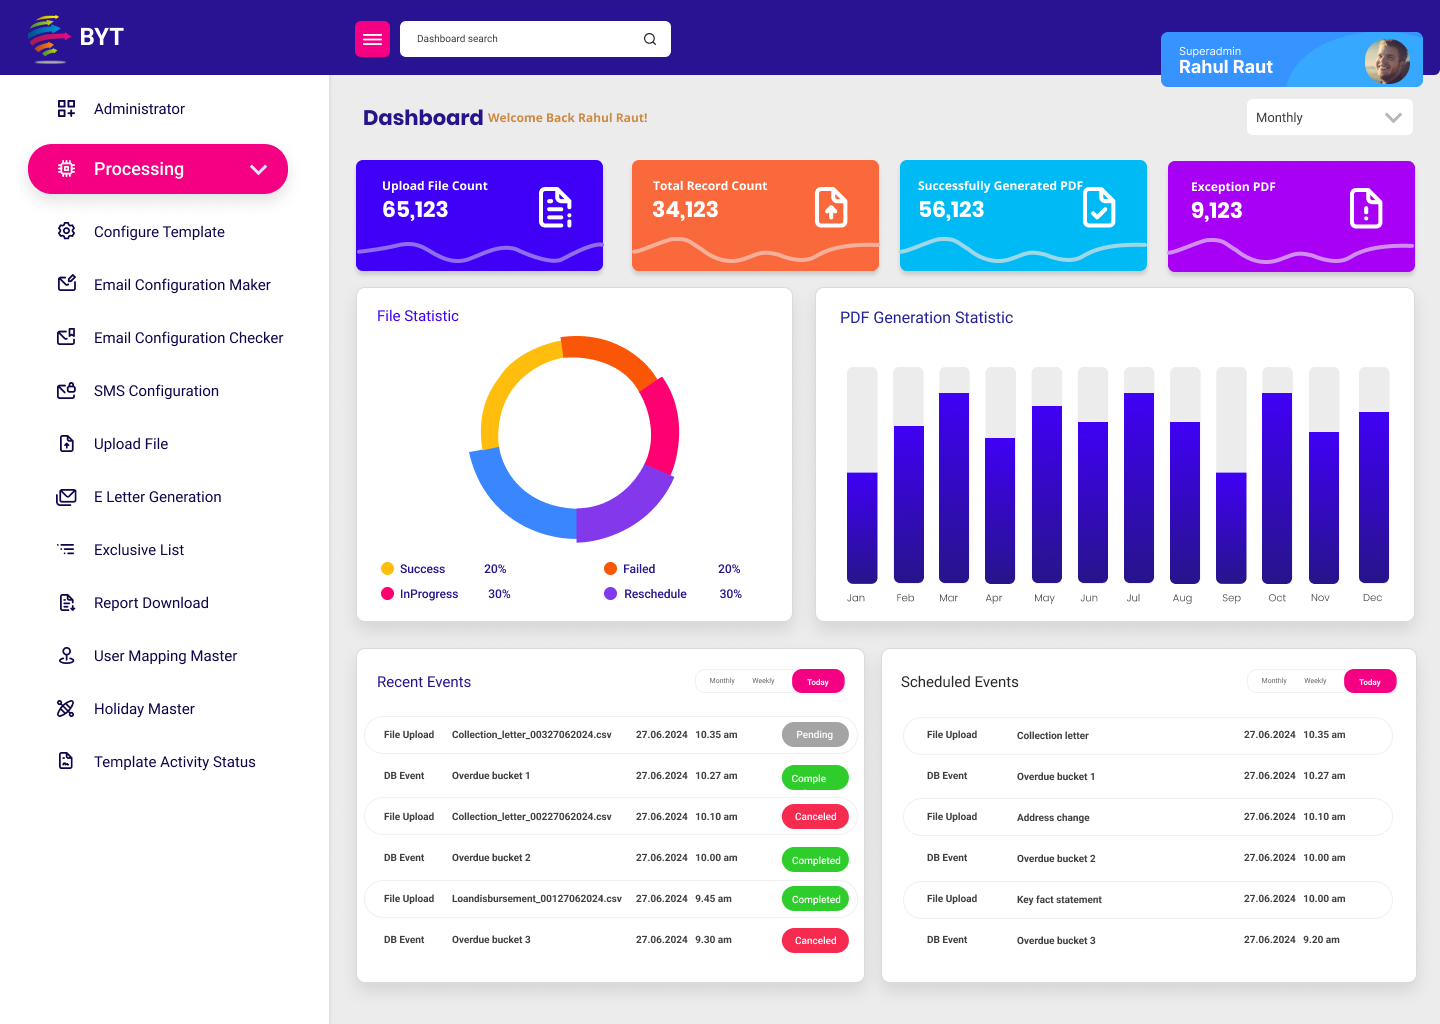1440x1024 pixels.
Task: Open Template Activity Status menu item
Action: click(x=174, y=762)
